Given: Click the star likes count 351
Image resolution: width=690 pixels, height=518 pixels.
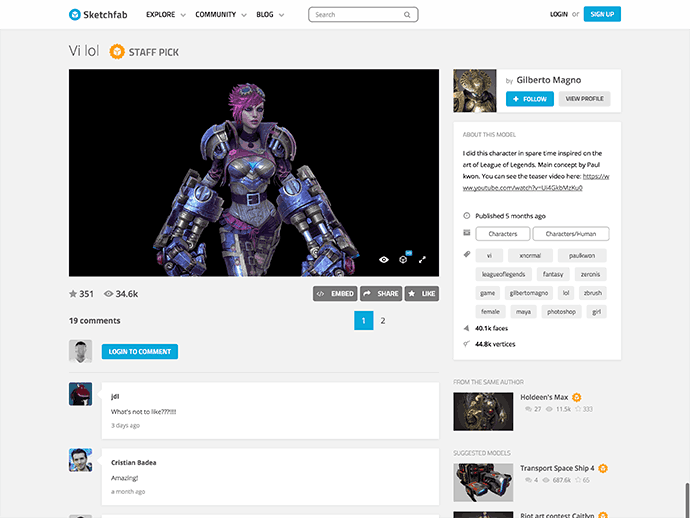Looking at the screenshot, I should [x=81, y=294].
